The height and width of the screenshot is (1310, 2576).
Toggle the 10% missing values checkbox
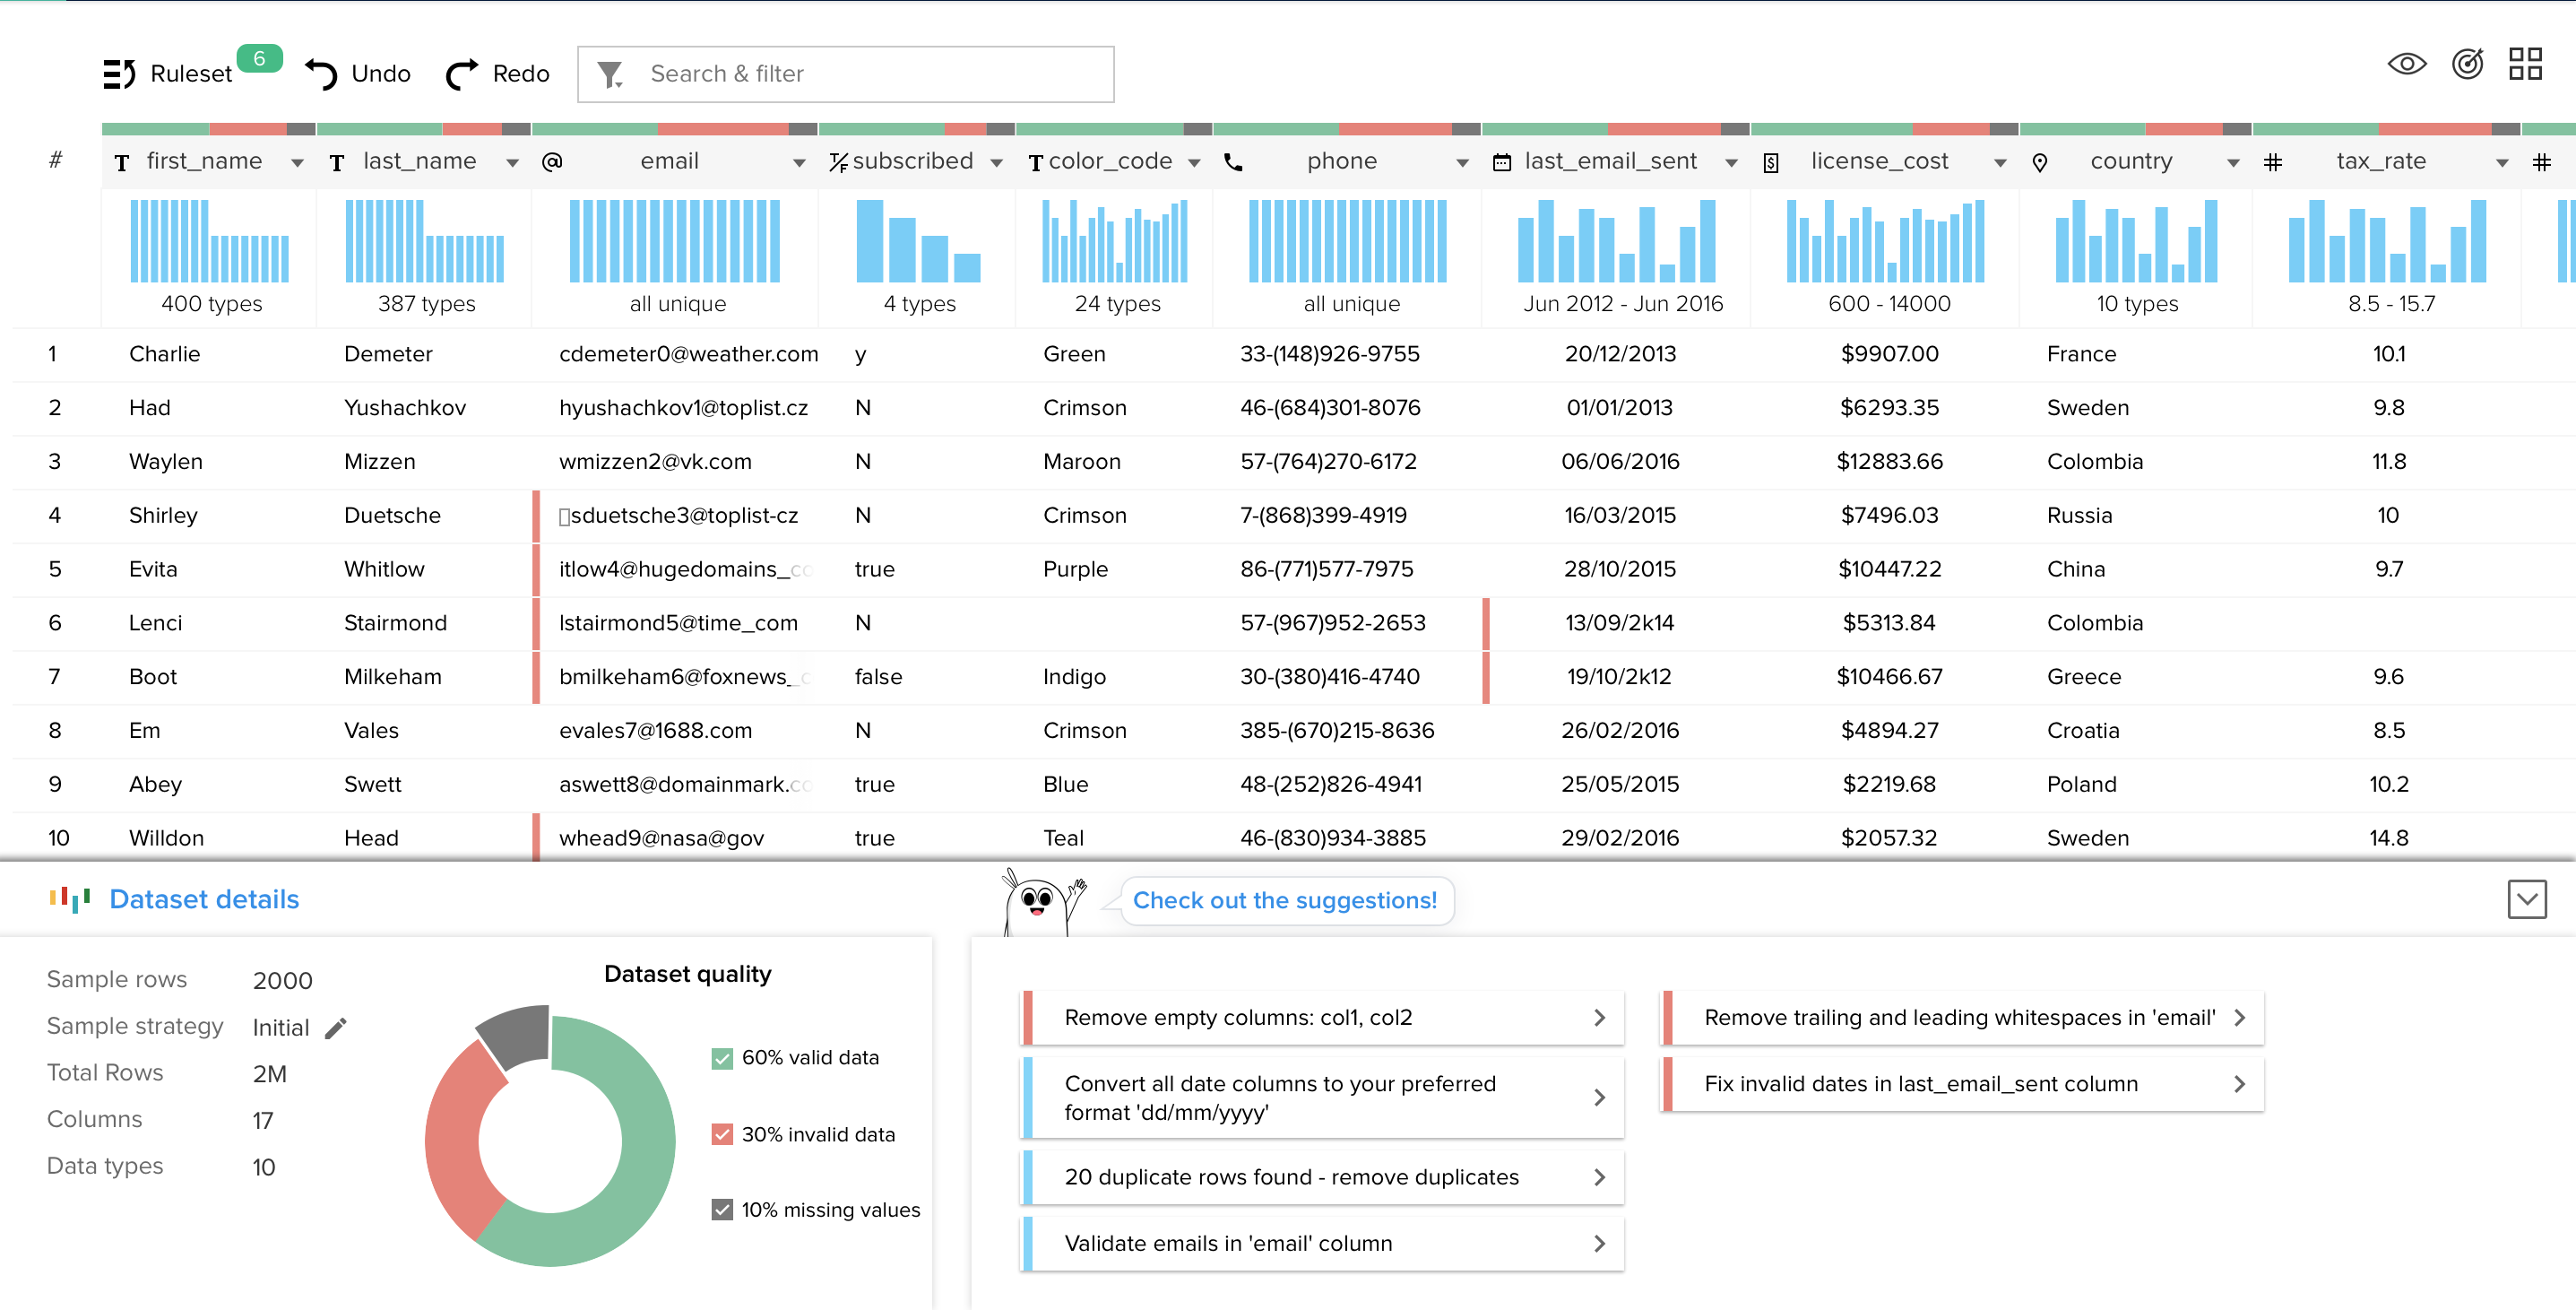tap(722, 1210)
